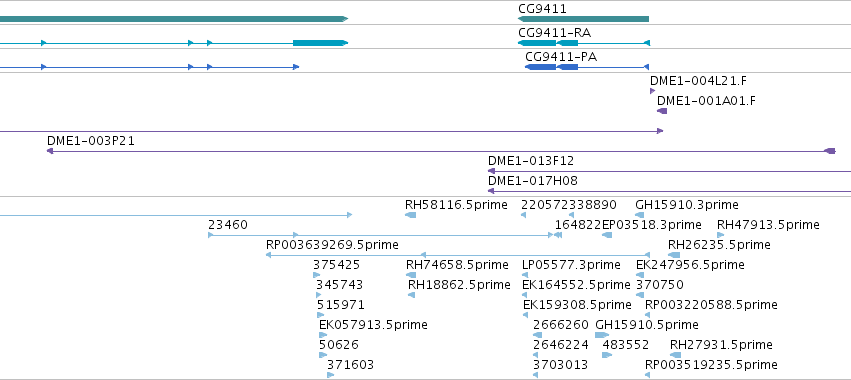The height and width of the screenshot is (380, 851).
Task: Click the RH27931.5prime feature glyph
Action: (675, 355)
